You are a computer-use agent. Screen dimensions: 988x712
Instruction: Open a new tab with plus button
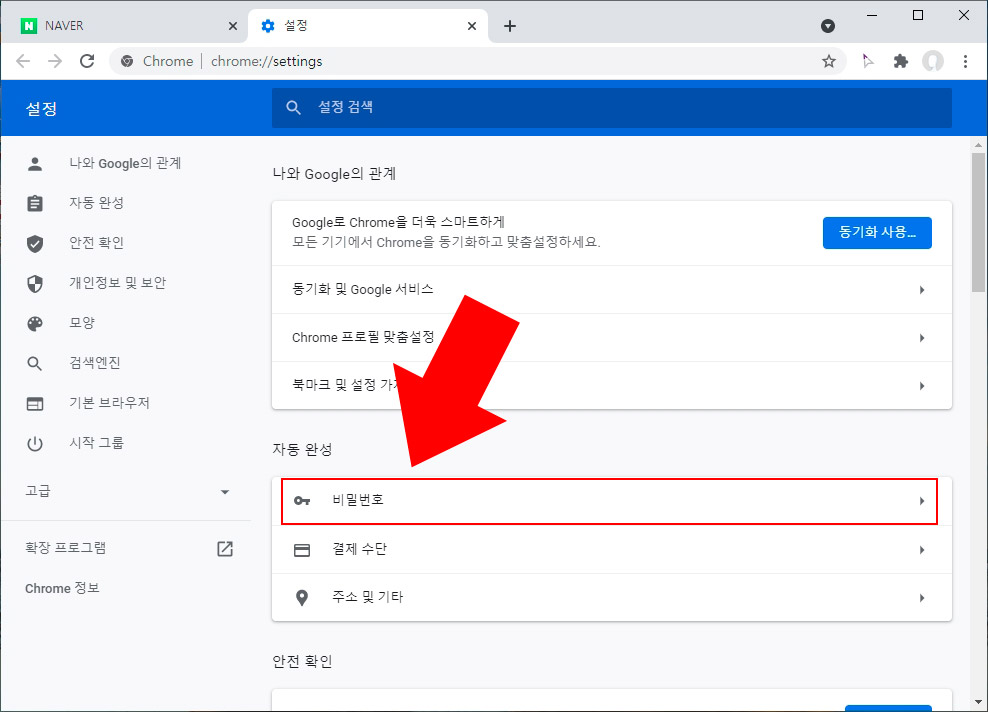point(510,26)
